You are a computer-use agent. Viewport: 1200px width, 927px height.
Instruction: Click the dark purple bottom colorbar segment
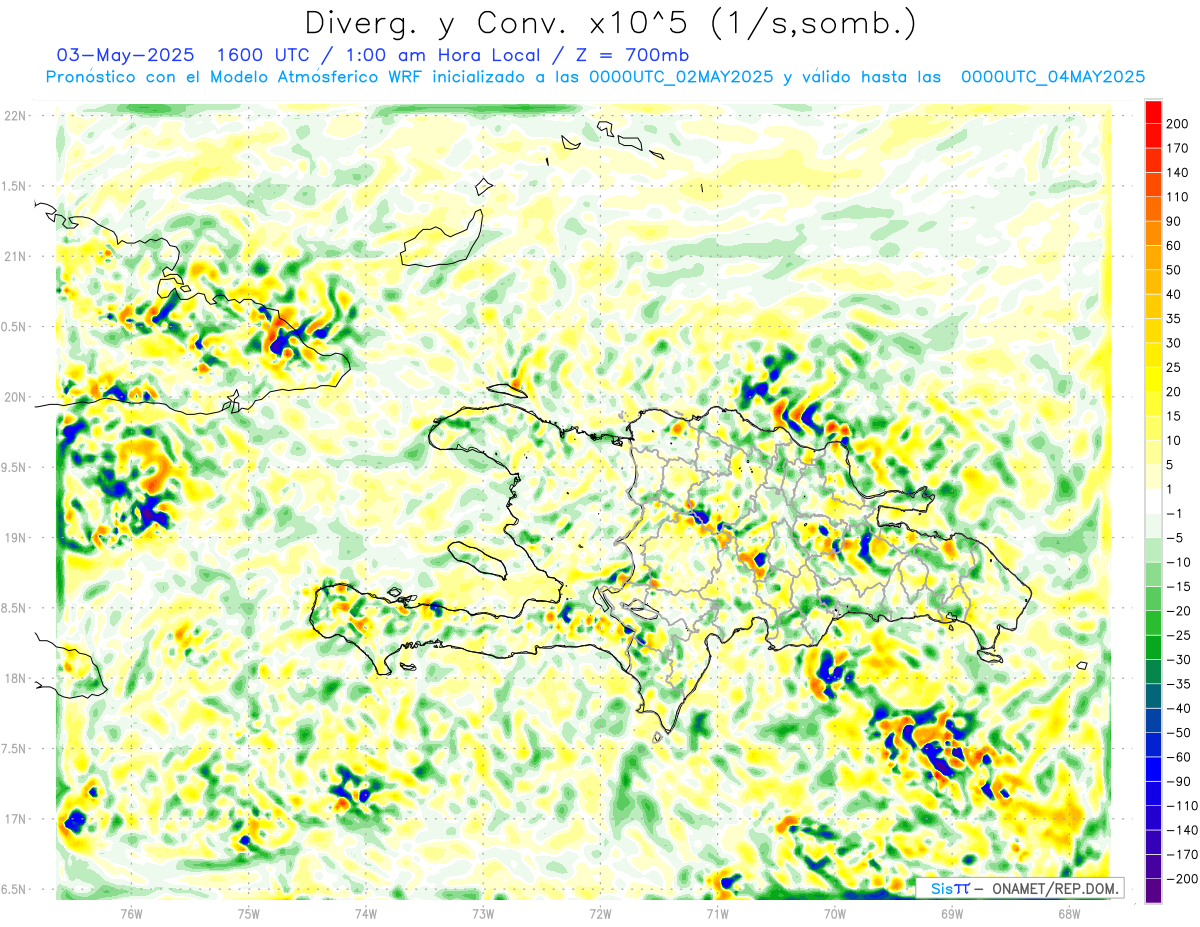pos(1153,890)
